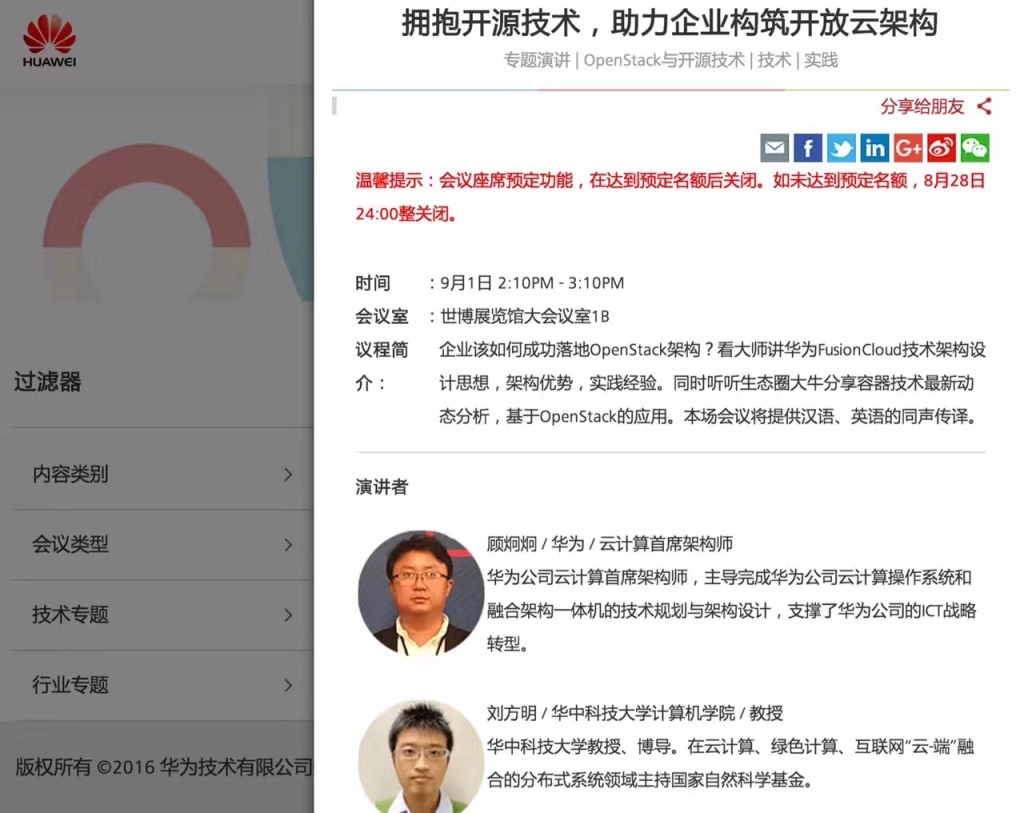The width and height of the screenshot is (1024, 813).
Task: Share session on Twitter
Action: (x=841, y=148)
